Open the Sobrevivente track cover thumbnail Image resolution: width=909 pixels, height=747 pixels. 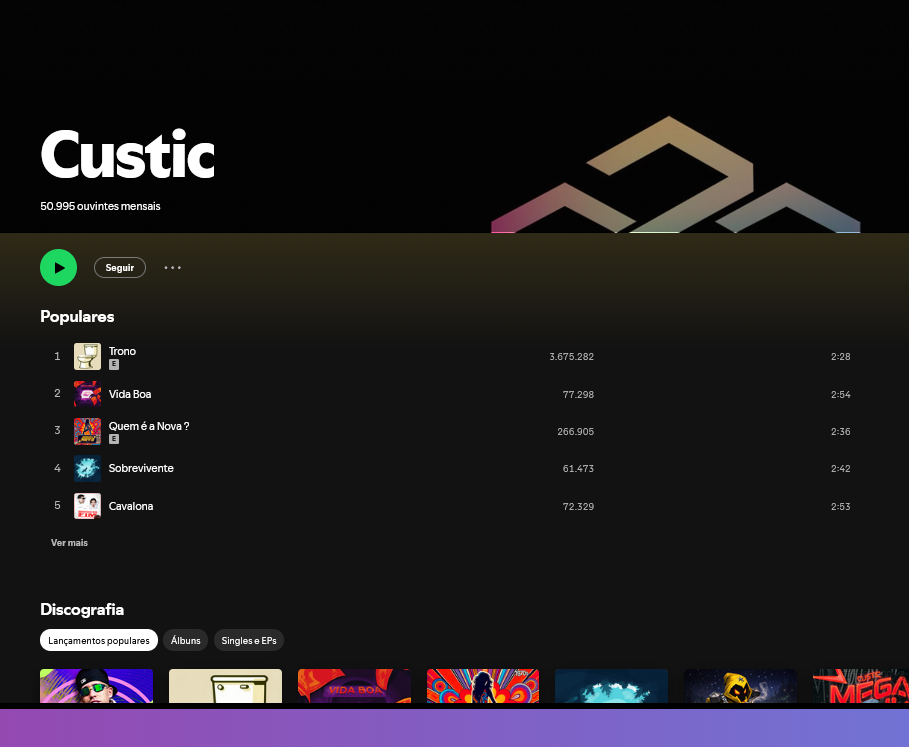[x=88, y=468]
